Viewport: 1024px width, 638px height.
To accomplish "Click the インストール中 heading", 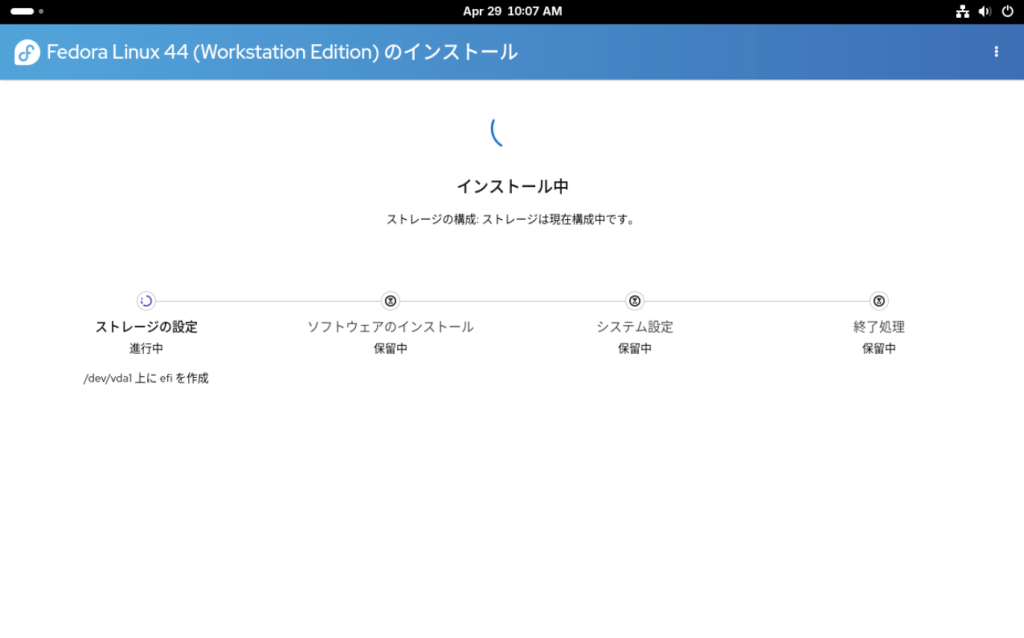I will pyautogui.click(x=512, y=186).
